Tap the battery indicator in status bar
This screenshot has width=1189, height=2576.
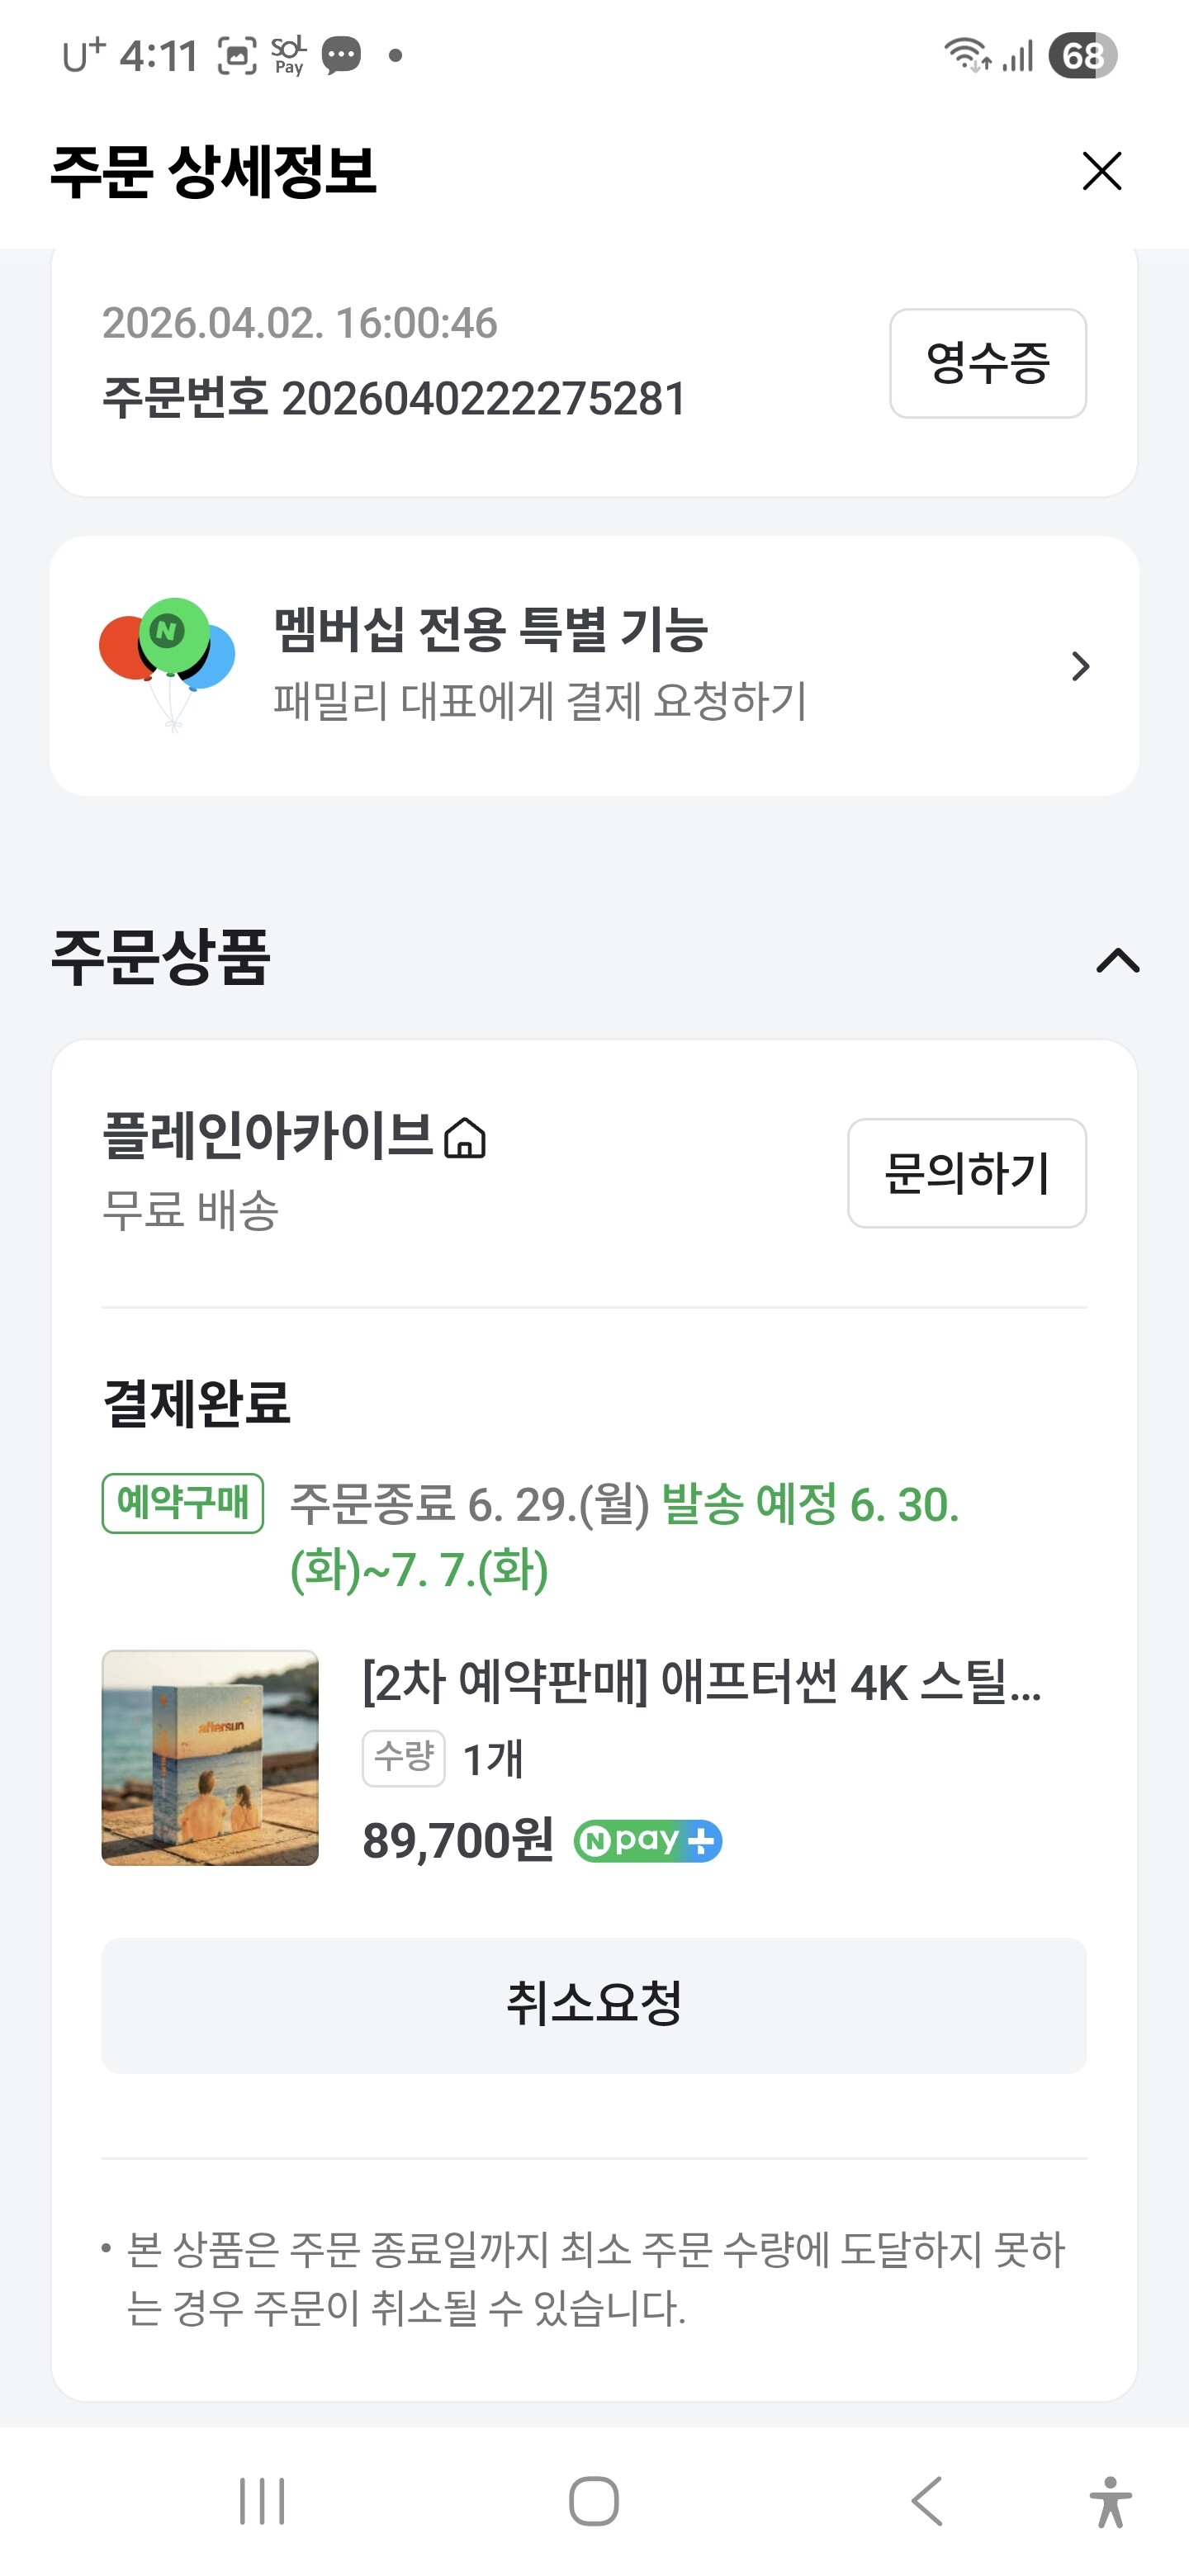tap(1082, 56)
